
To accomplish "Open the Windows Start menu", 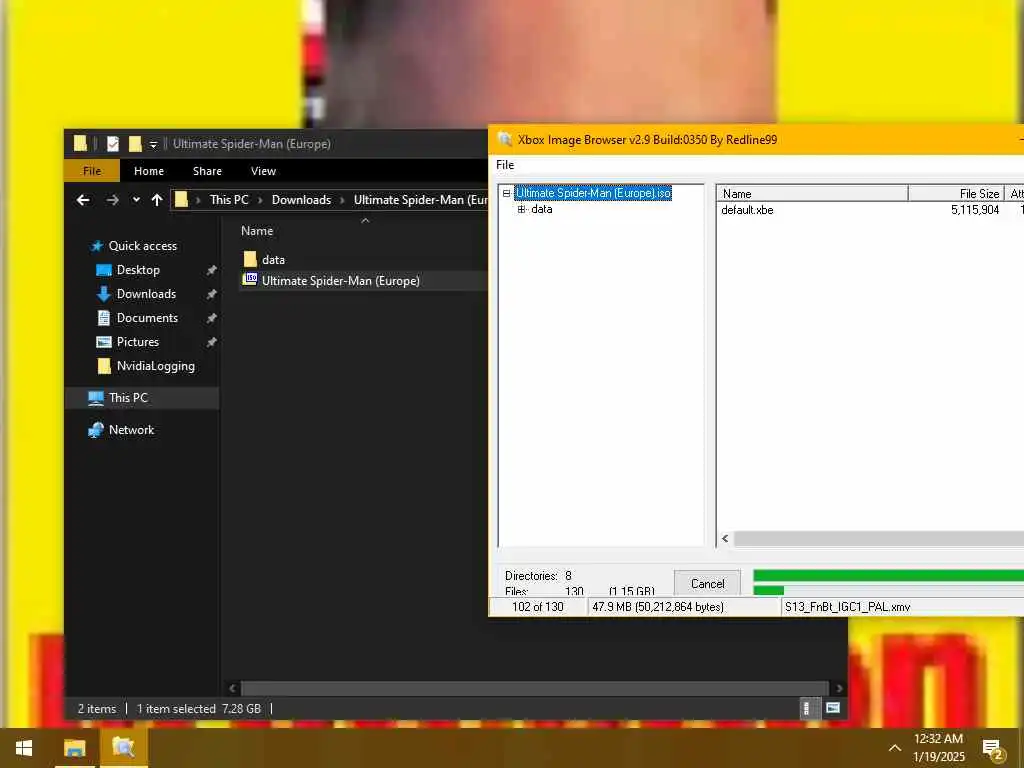I will [25, 748].
